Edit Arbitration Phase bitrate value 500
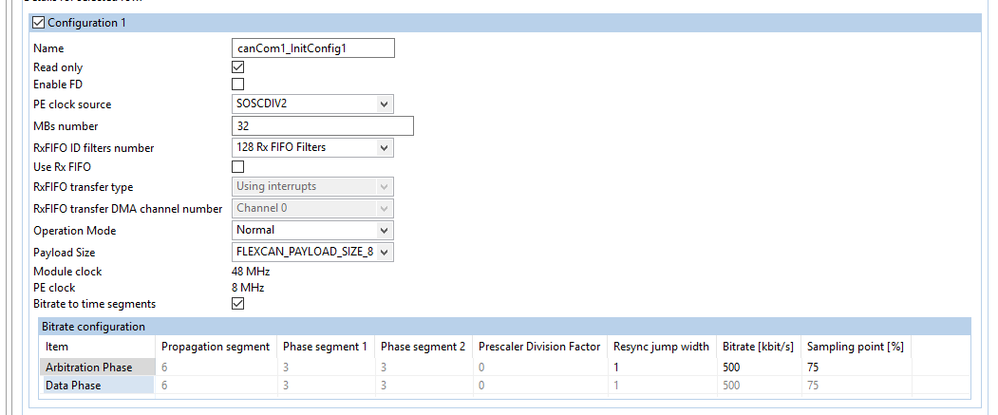The width and height of the screenshot is (998, 415). coord(758,367)
